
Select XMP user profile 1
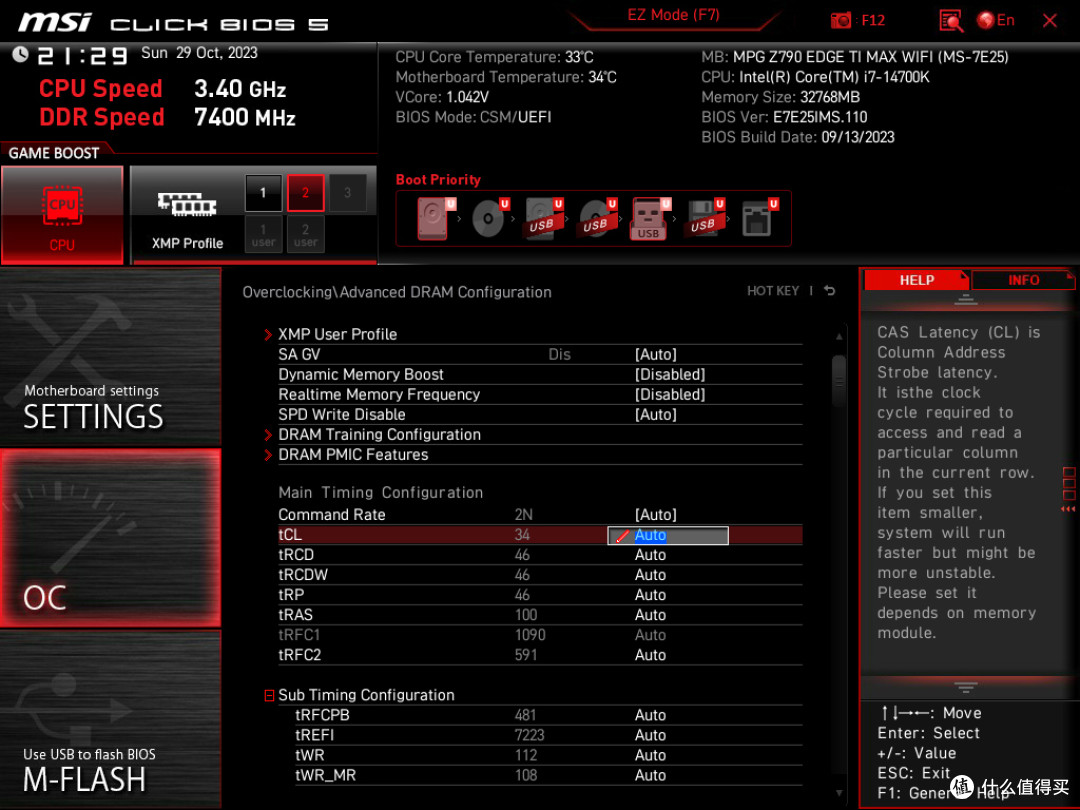[263, 234]
